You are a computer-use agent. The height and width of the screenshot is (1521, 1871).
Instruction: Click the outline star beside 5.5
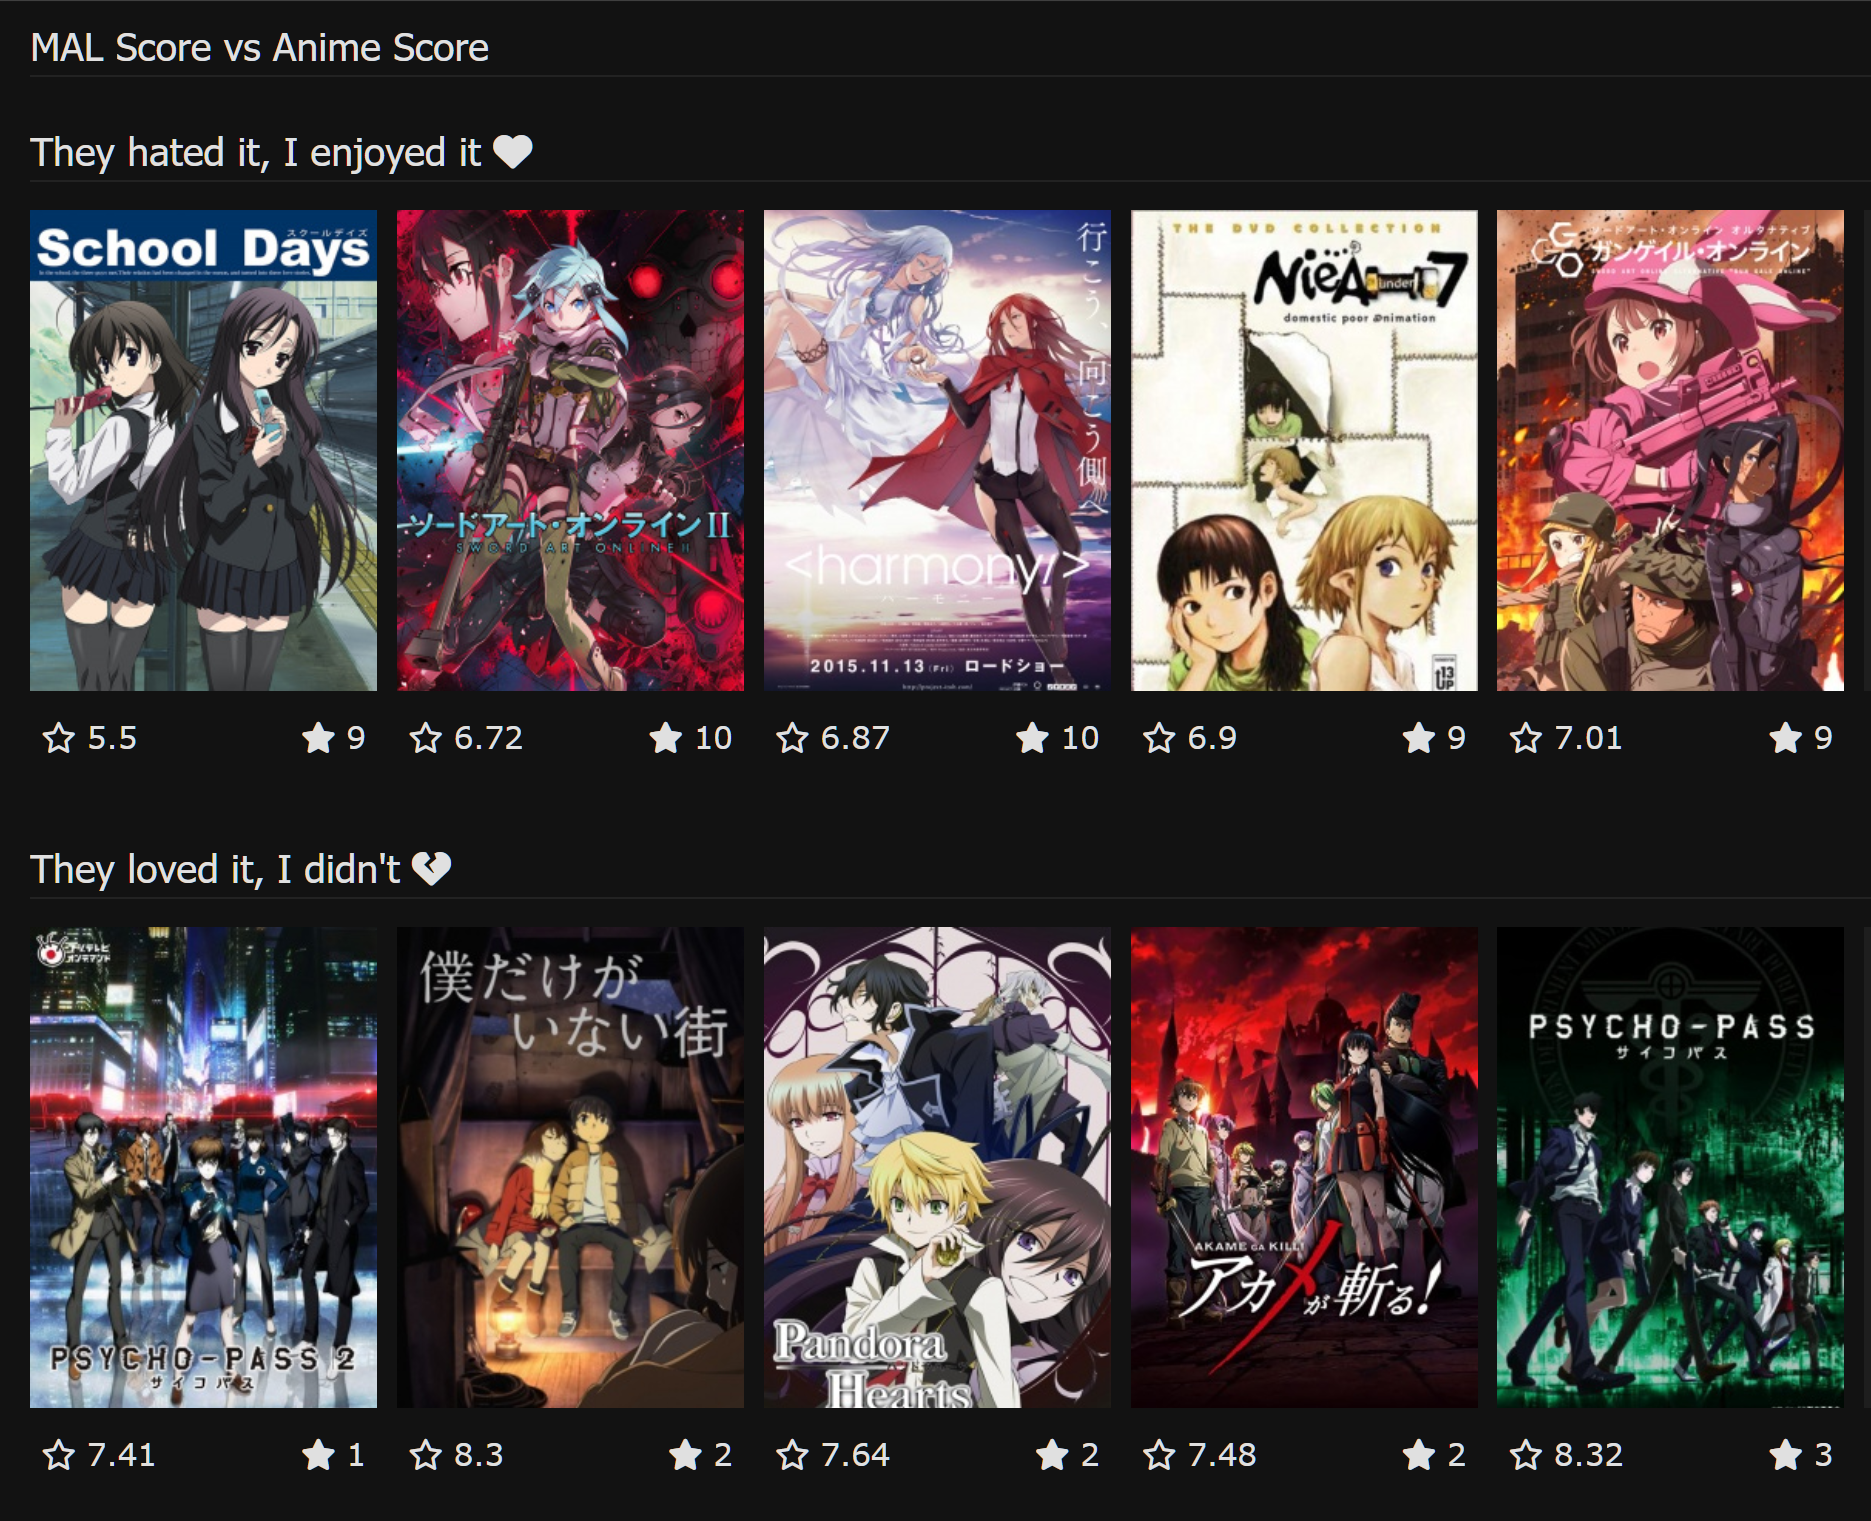(59, 738)
